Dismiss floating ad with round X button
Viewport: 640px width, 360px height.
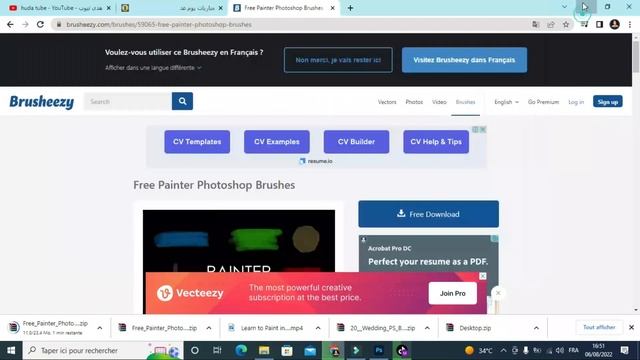click(x=498, y=293)
